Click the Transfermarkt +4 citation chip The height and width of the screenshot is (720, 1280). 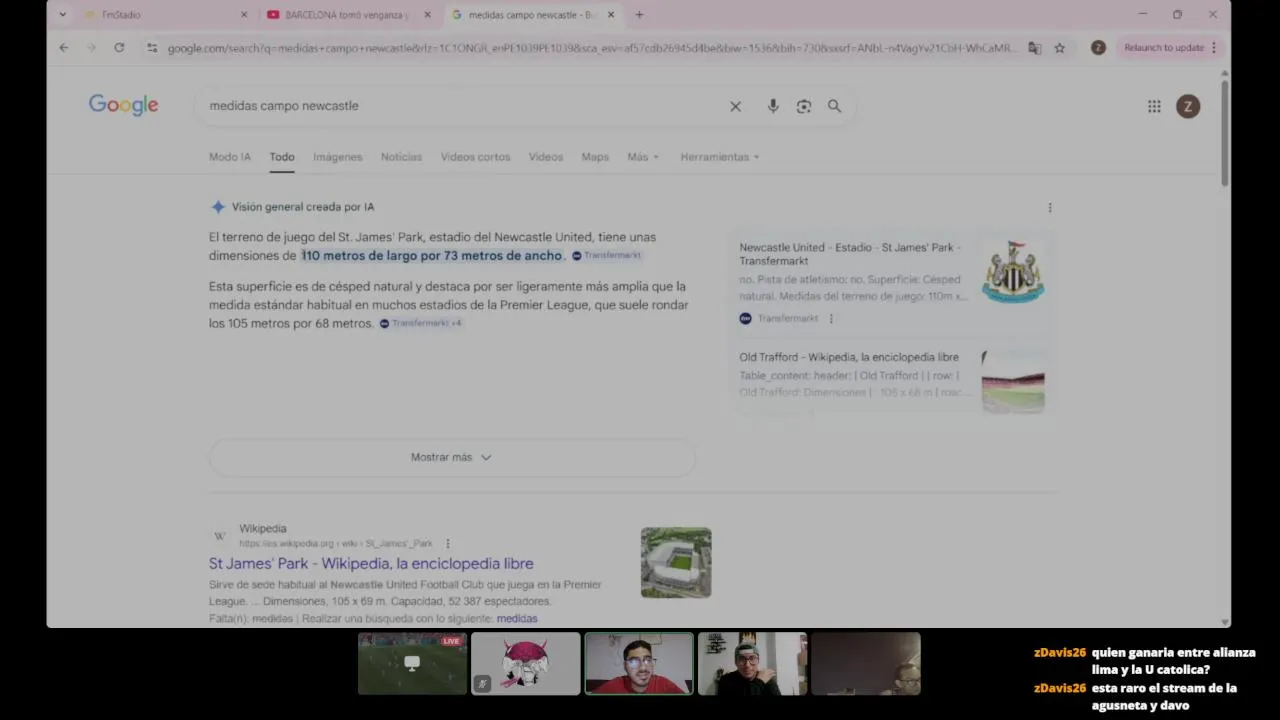pos(421,323)
